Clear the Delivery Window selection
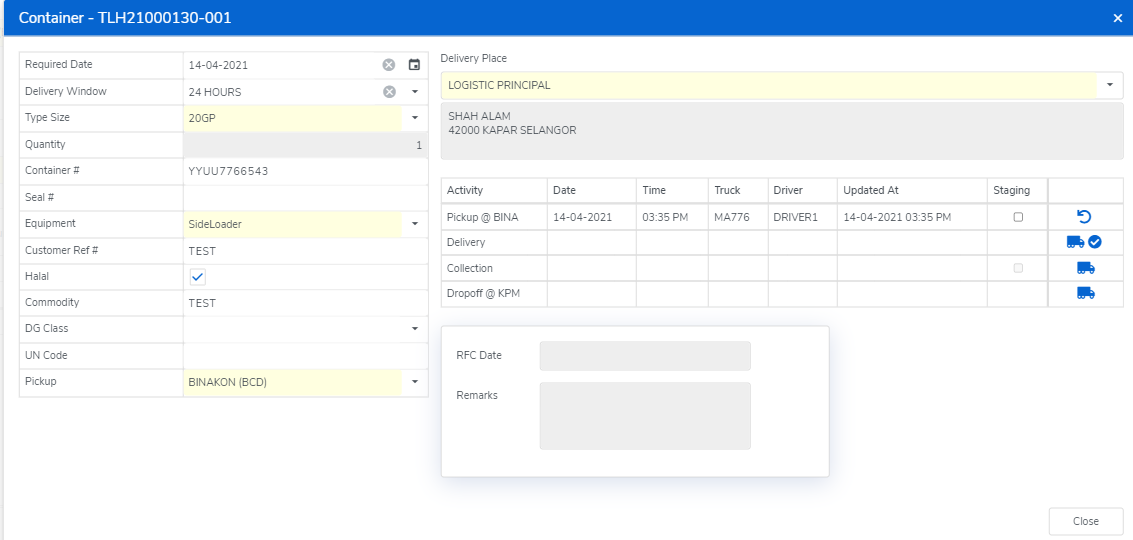1133x540 pixels. pos(389,92)
